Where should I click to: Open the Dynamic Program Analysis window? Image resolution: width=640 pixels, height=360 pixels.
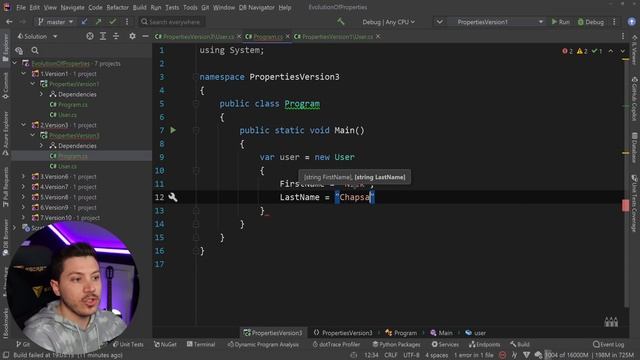click(x=263, y=344)
